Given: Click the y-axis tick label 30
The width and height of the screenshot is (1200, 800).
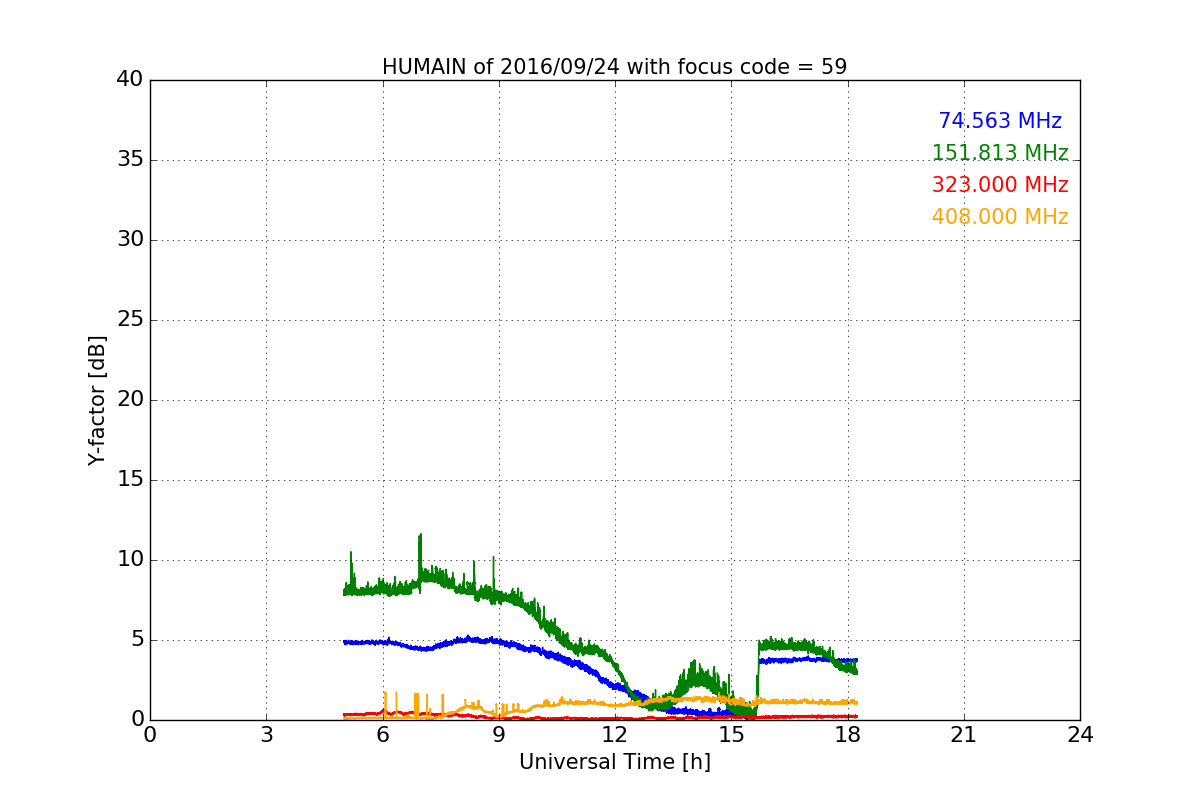Looking at the screenshot, I should coord(130,240).
